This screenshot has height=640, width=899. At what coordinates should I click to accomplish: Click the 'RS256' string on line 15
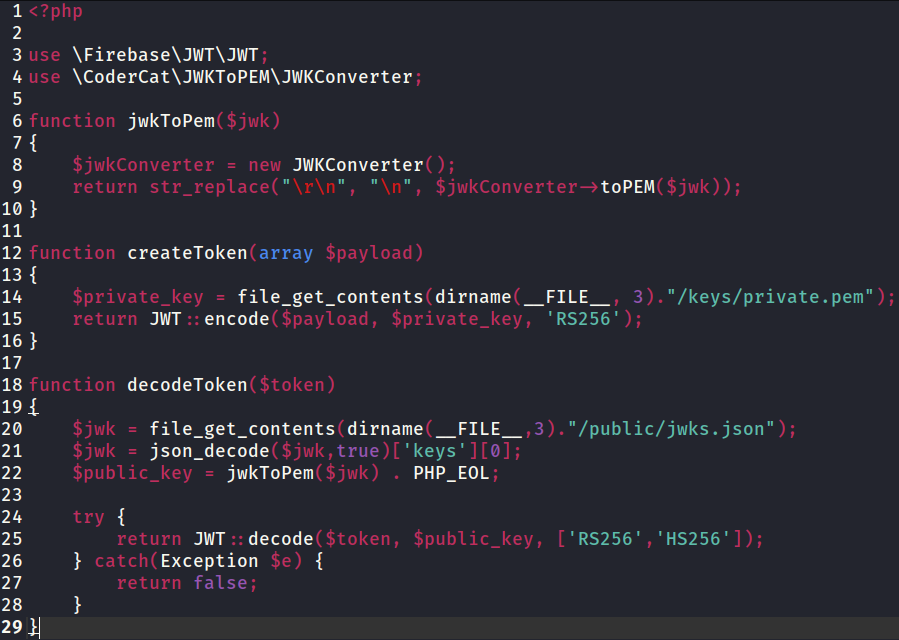pyautogui.click(x=584, y=319)
